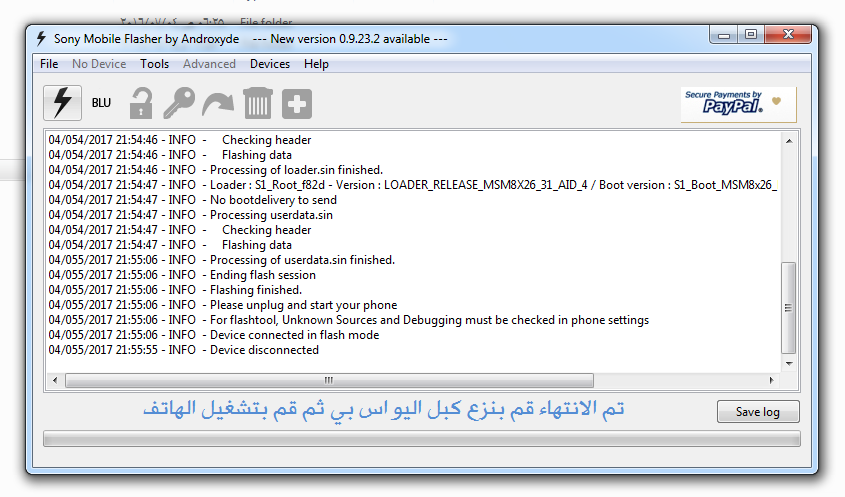Select the 'Device connected in flash mode' line
Image resolution: width=845 pixels, height=497 pixels.
[x=213, y=335]
